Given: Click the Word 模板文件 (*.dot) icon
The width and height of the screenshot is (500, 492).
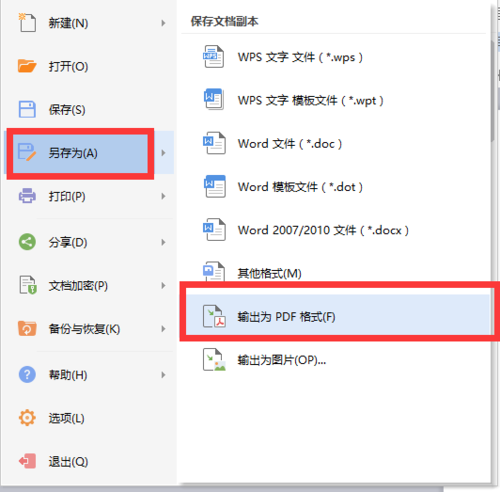Looking at the screenshot, I should tap(214, 186).
